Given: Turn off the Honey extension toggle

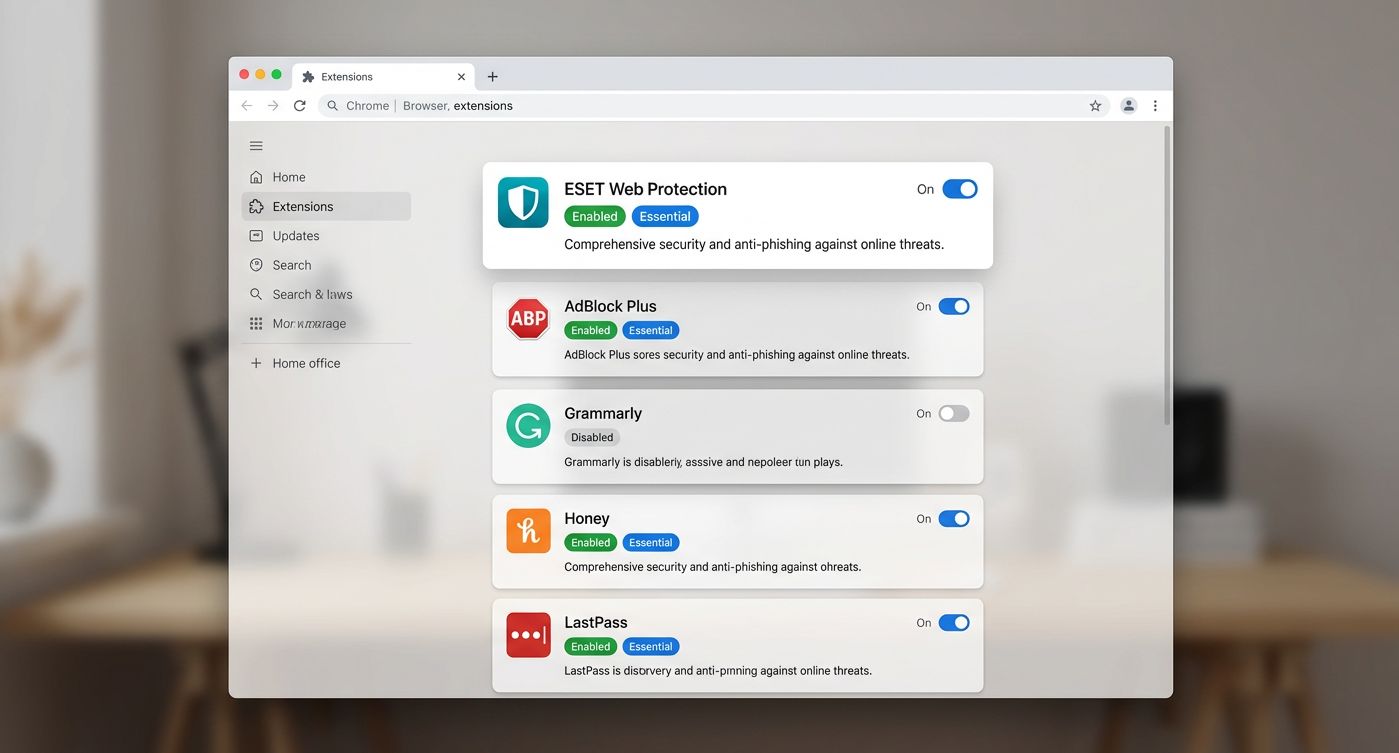Looking at the screenshot, I should pos(953,519).
